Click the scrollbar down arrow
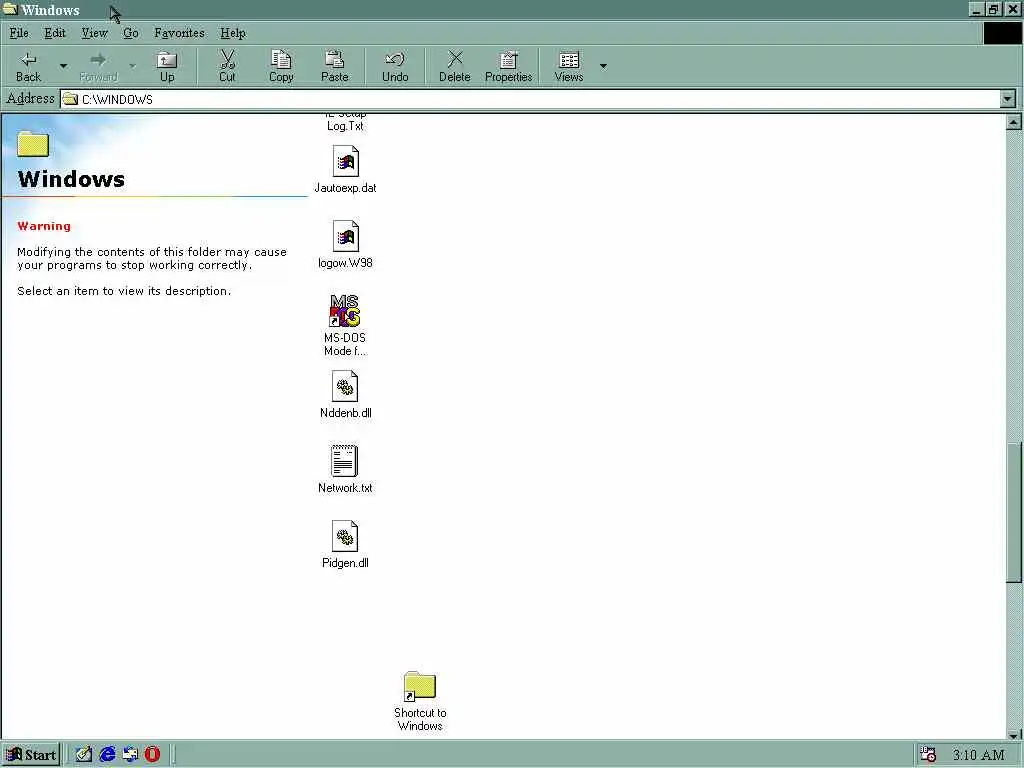 1014,734
